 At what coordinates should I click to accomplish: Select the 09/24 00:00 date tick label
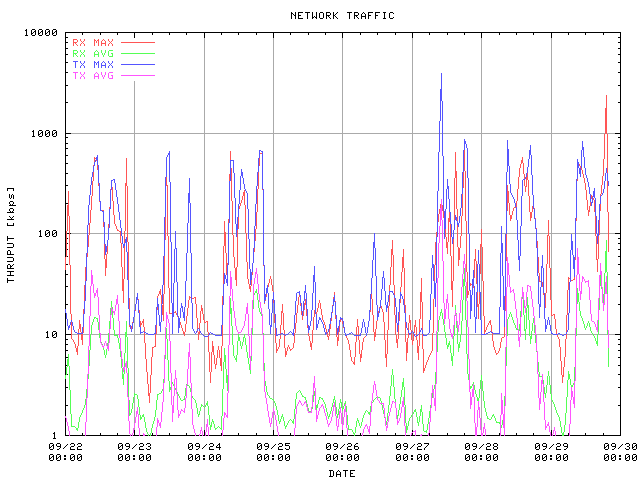pos(204,452)
